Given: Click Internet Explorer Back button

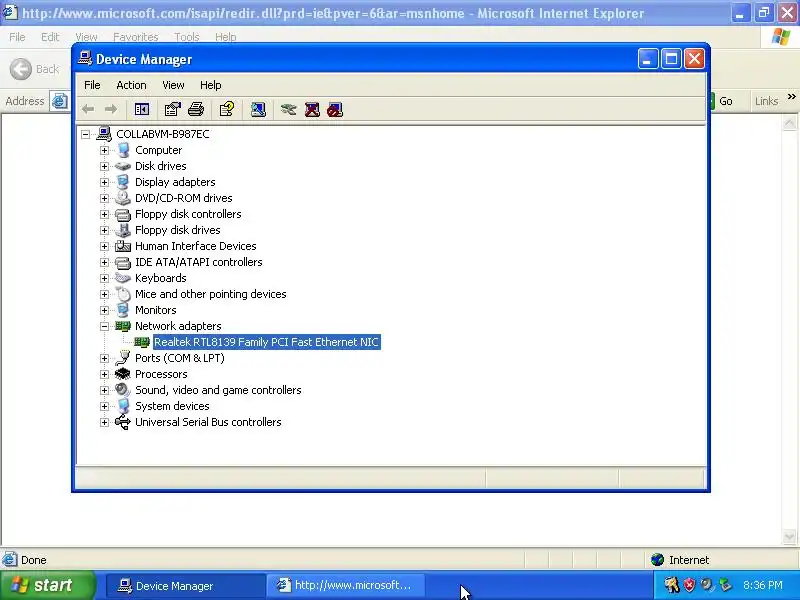Looking at the screenshot, I should tap(35, 69).
